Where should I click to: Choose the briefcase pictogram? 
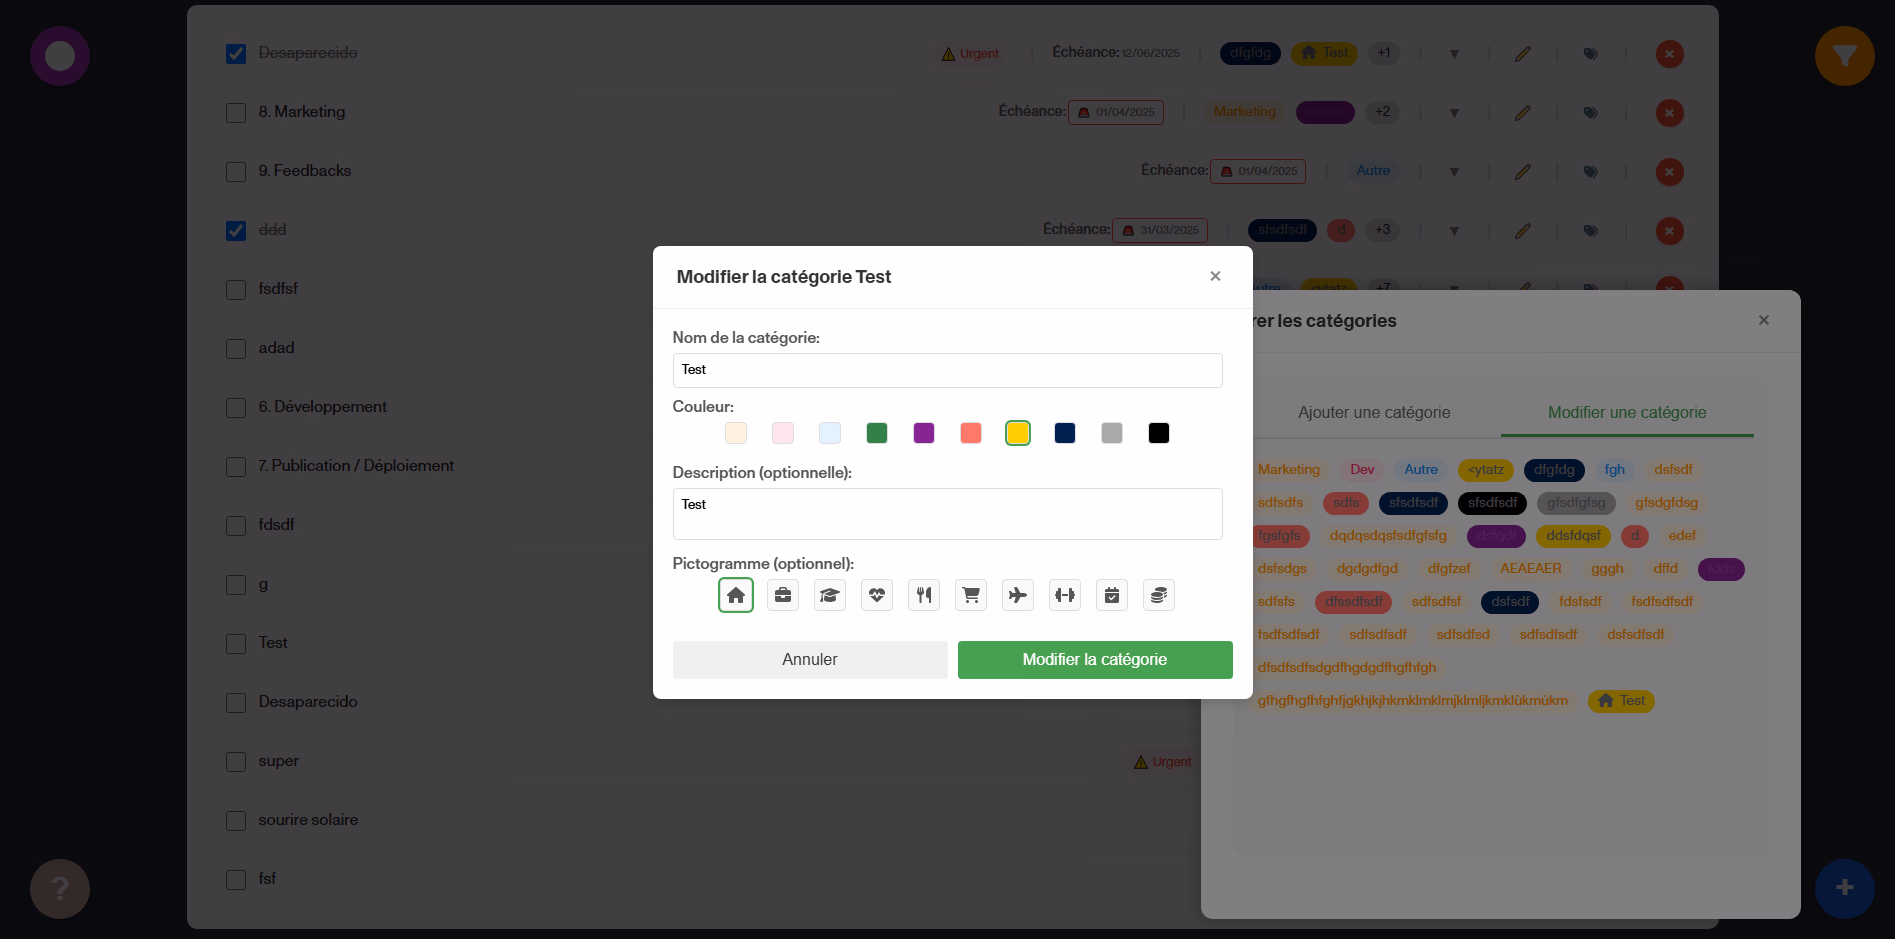(783, 594)
